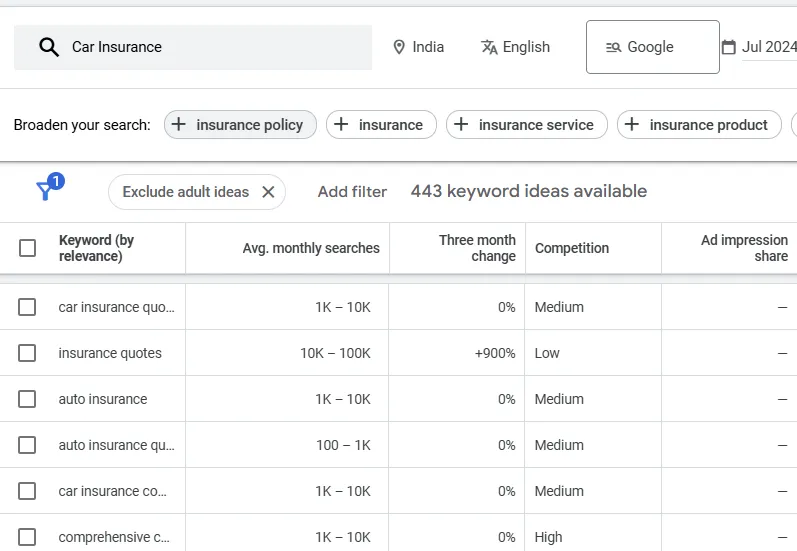Add the insurance policy suggestion

pyautogui.click(x=240, y=125)
